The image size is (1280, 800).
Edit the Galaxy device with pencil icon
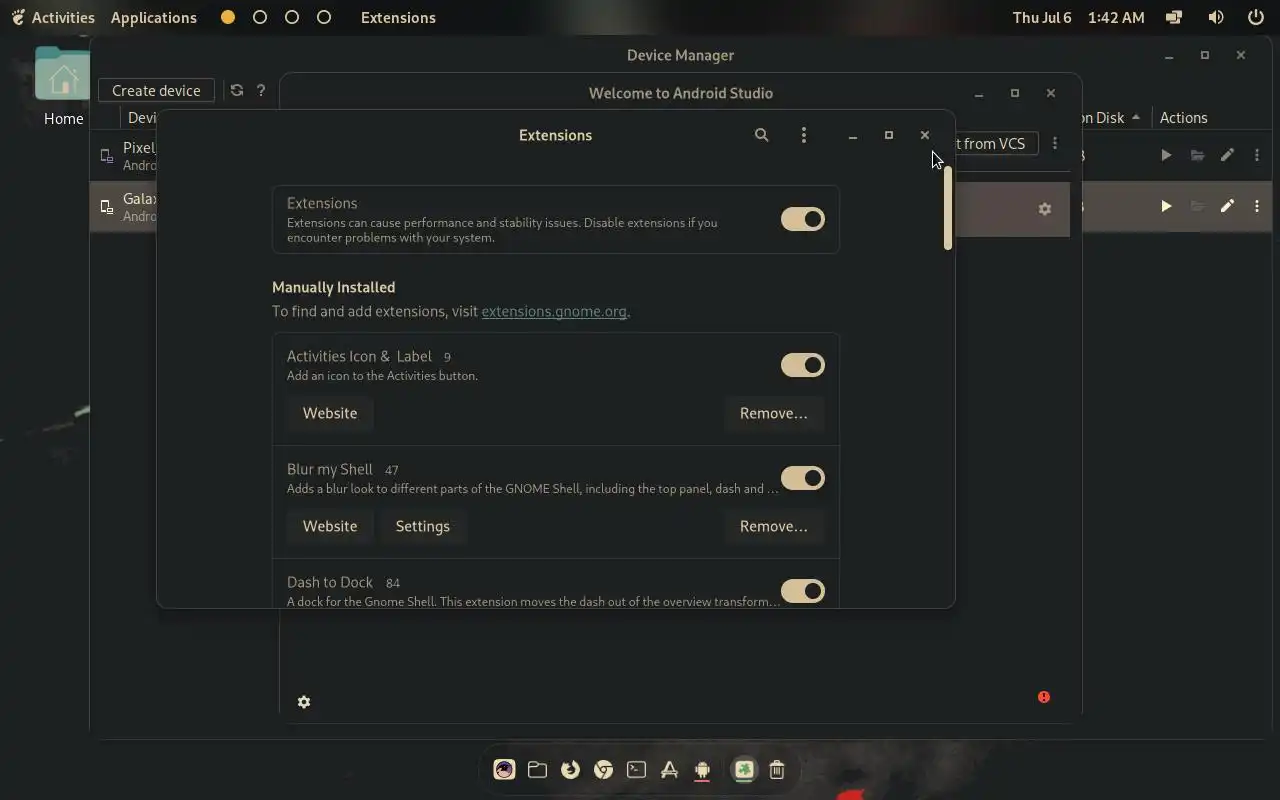1227,206
